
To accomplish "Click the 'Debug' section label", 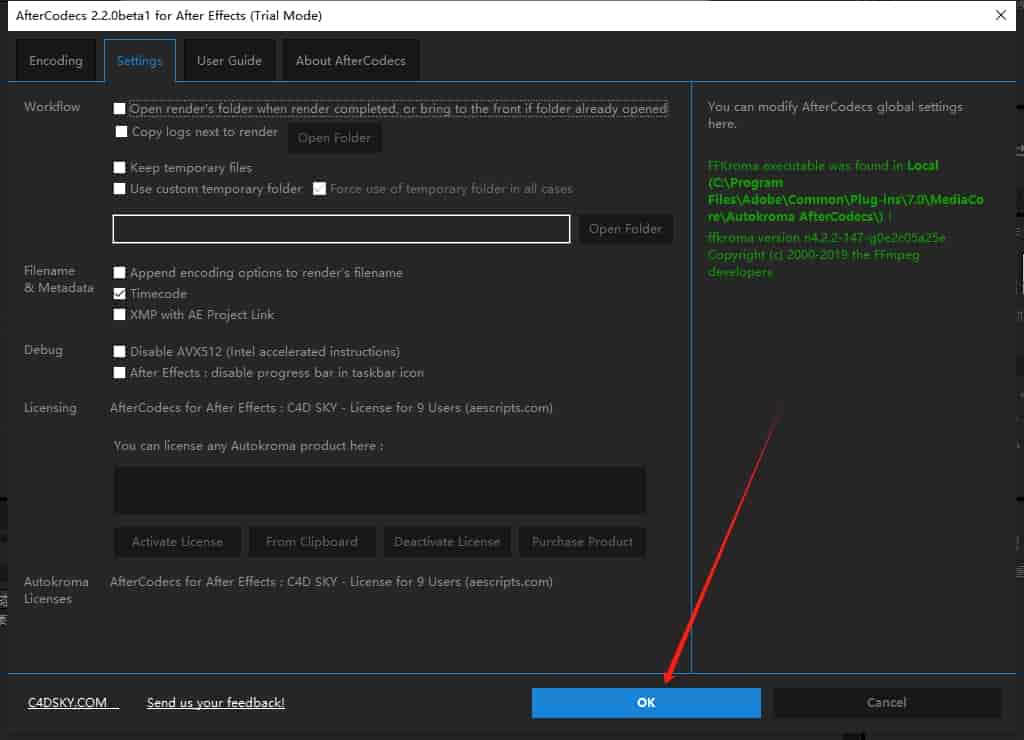I will pos(44,350).
